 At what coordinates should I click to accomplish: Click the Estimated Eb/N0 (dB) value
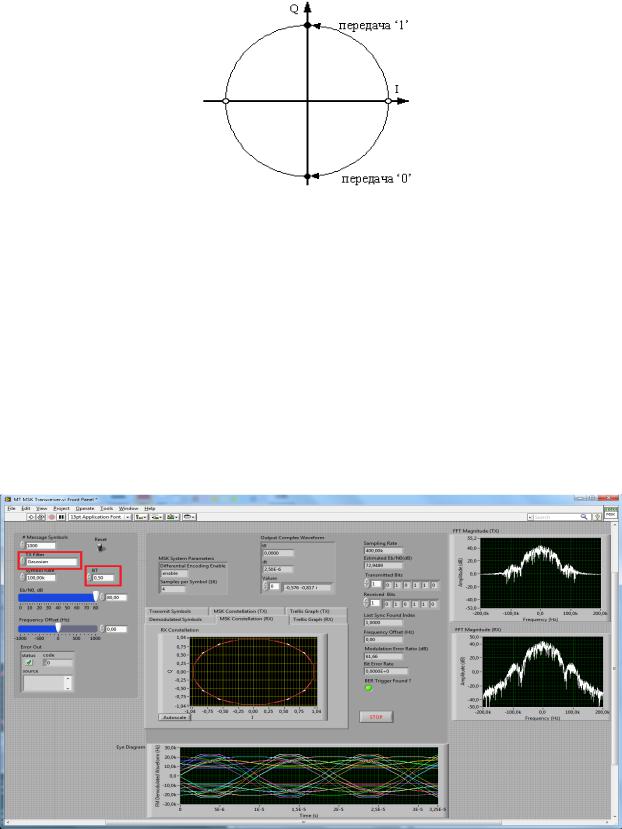point(382,565)
